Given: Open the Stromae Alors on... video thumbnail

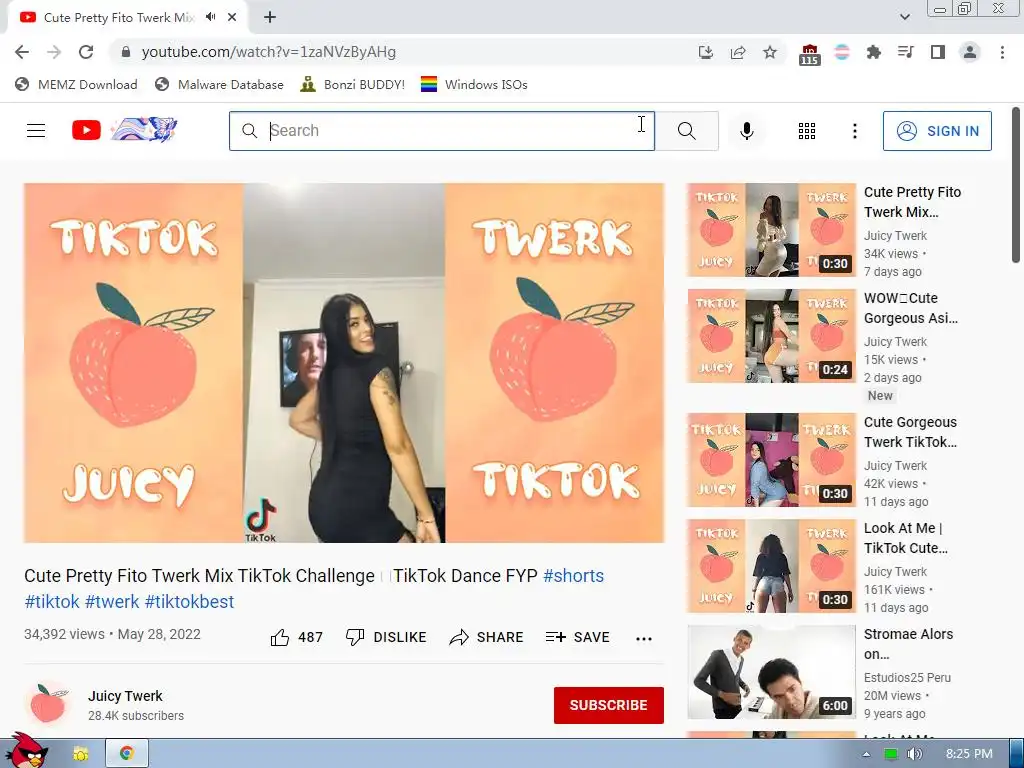Looking at the screenshot, I should [x=771, y=672].
